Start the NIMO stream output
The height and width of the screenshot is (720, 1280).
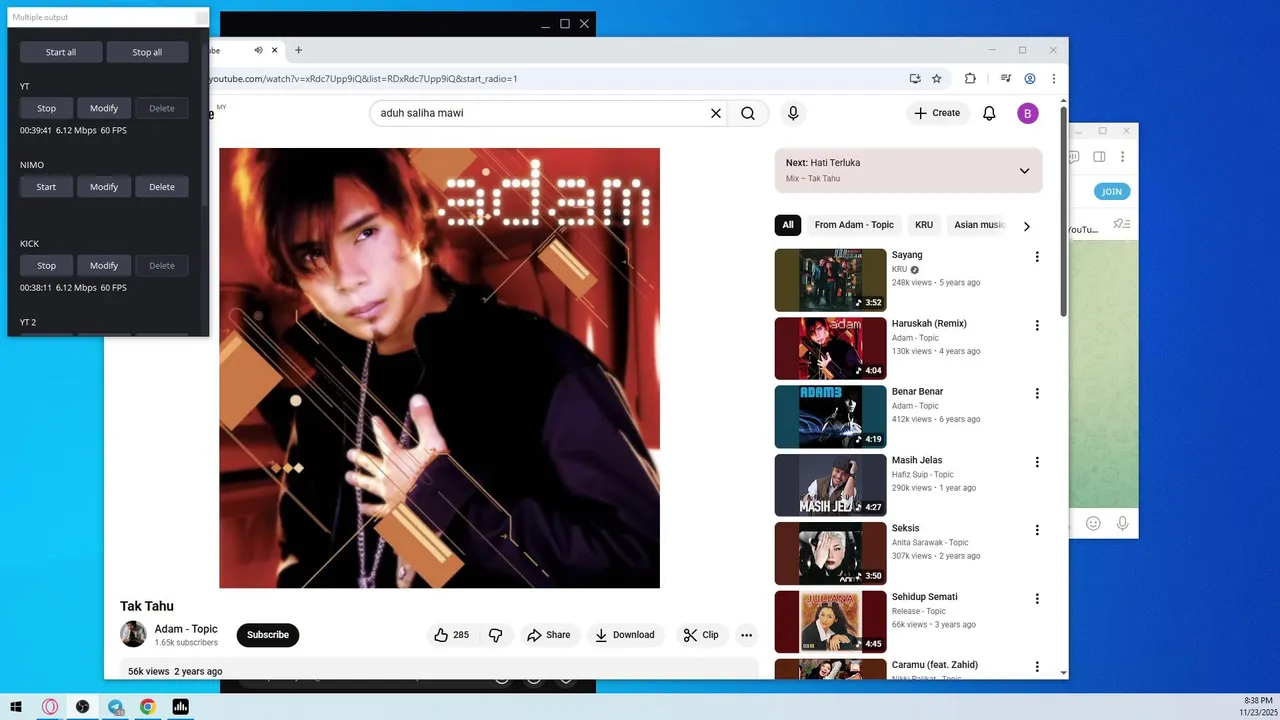(46, 187)
